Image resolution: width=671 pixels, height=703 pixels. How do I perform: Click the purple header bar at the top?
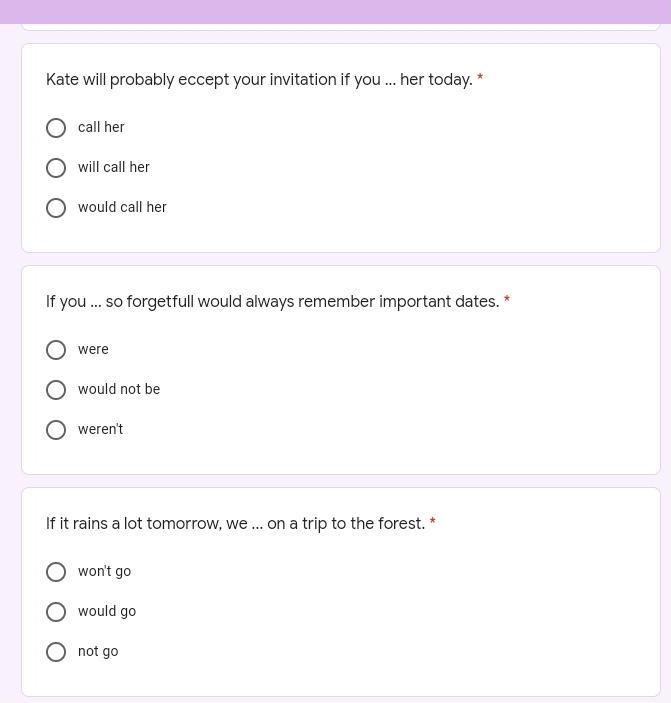335,12
